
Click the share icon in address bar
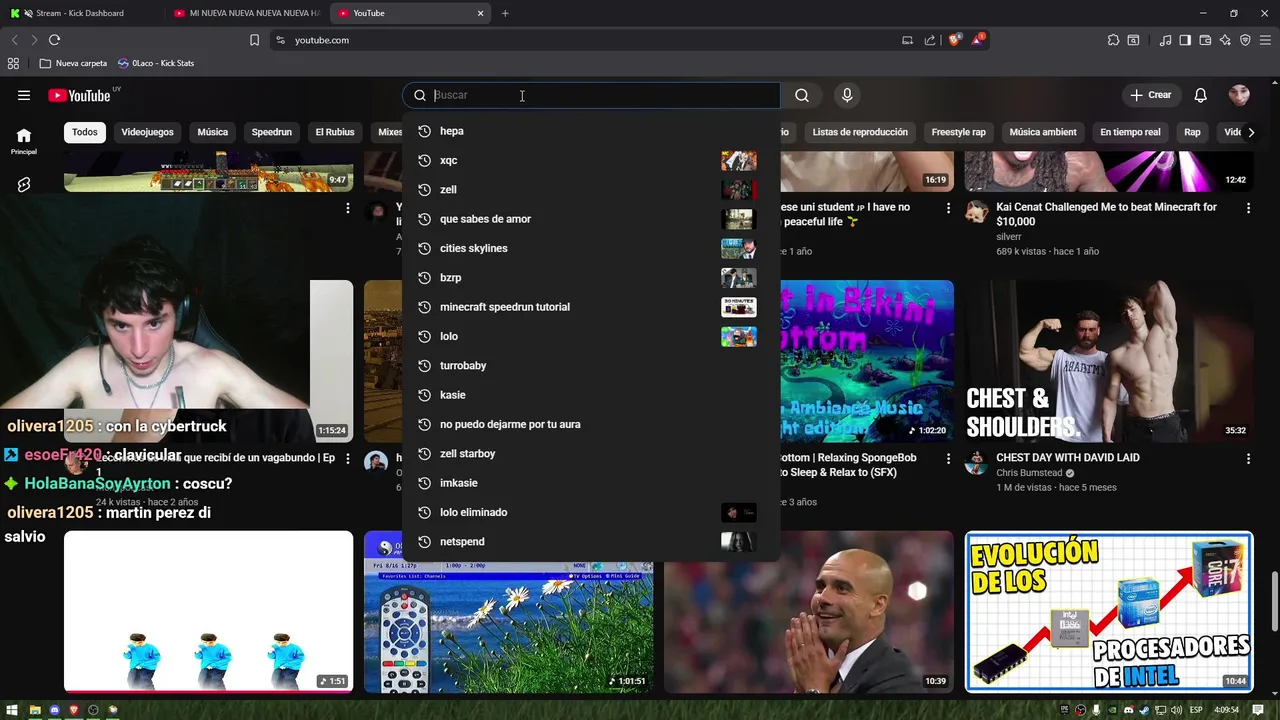pos(930,40)
